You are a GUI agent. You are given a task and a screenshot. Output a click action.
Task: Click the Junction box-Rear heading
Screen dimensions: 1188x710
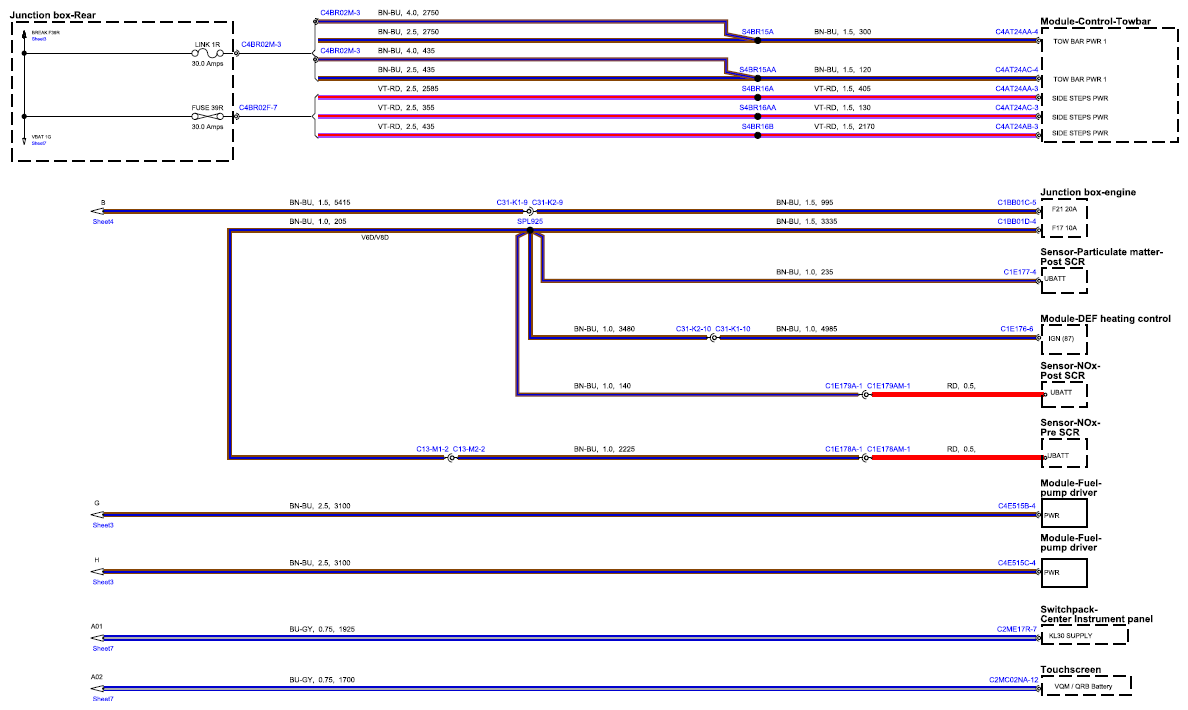(53, 15)
